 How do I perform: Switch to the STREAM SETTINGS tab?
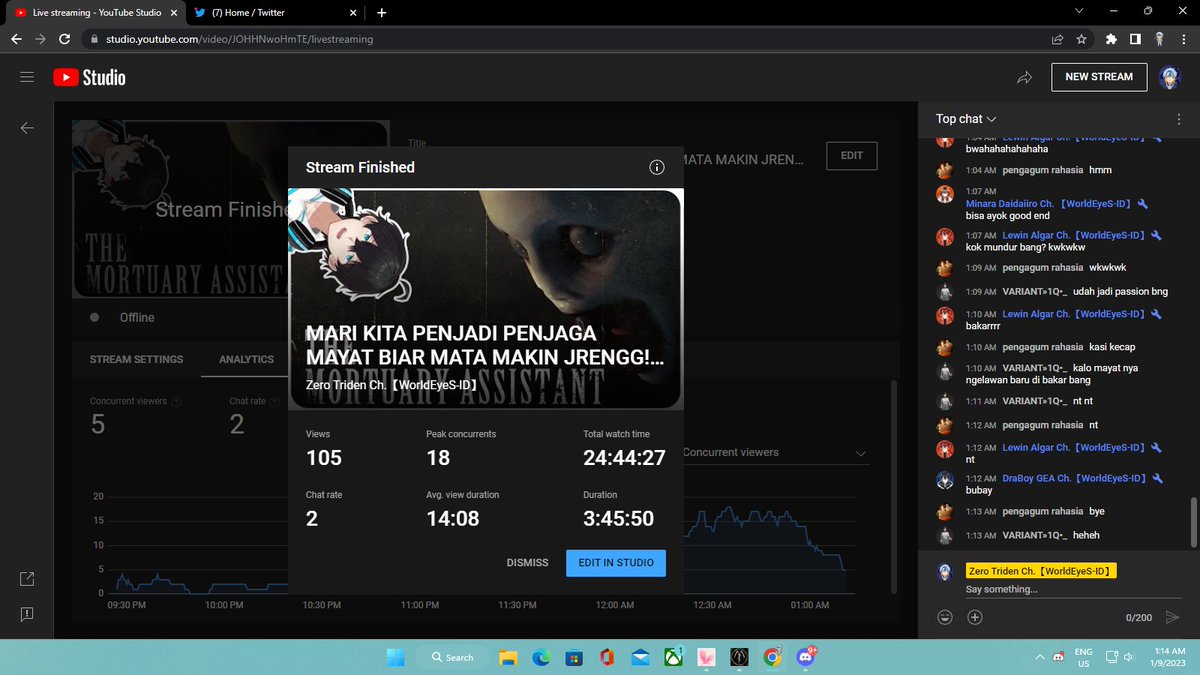(x=136, y=359)
